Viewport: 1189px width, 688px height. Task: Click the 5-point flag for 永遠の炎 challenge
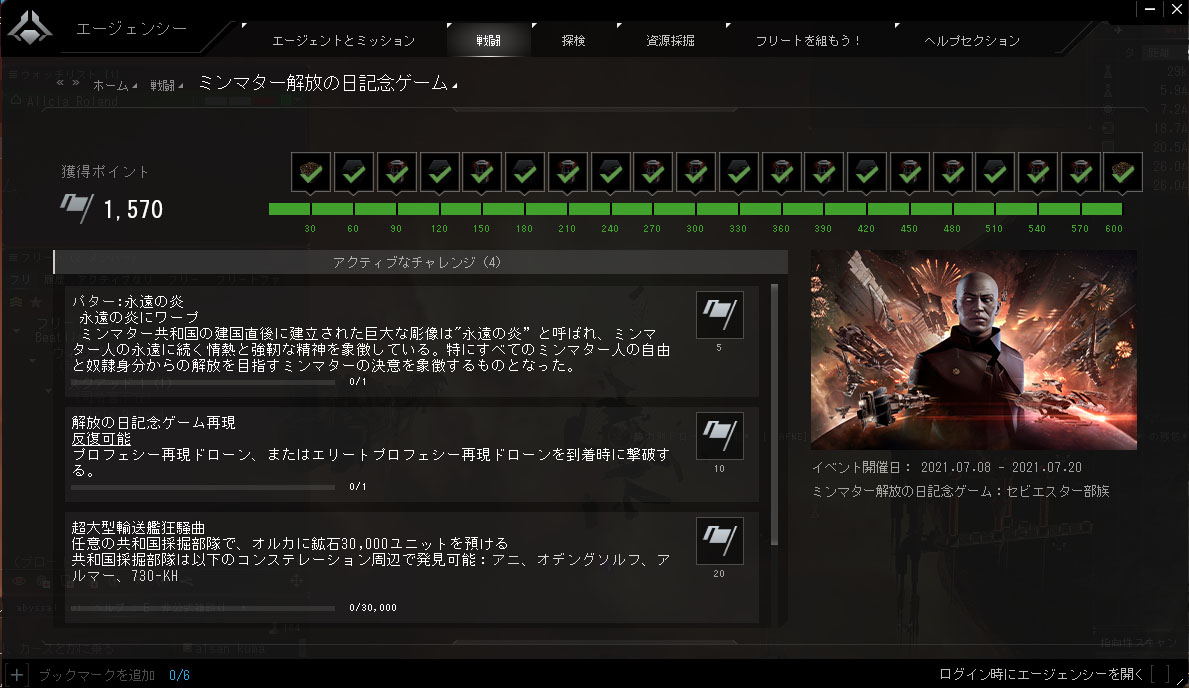720,315
